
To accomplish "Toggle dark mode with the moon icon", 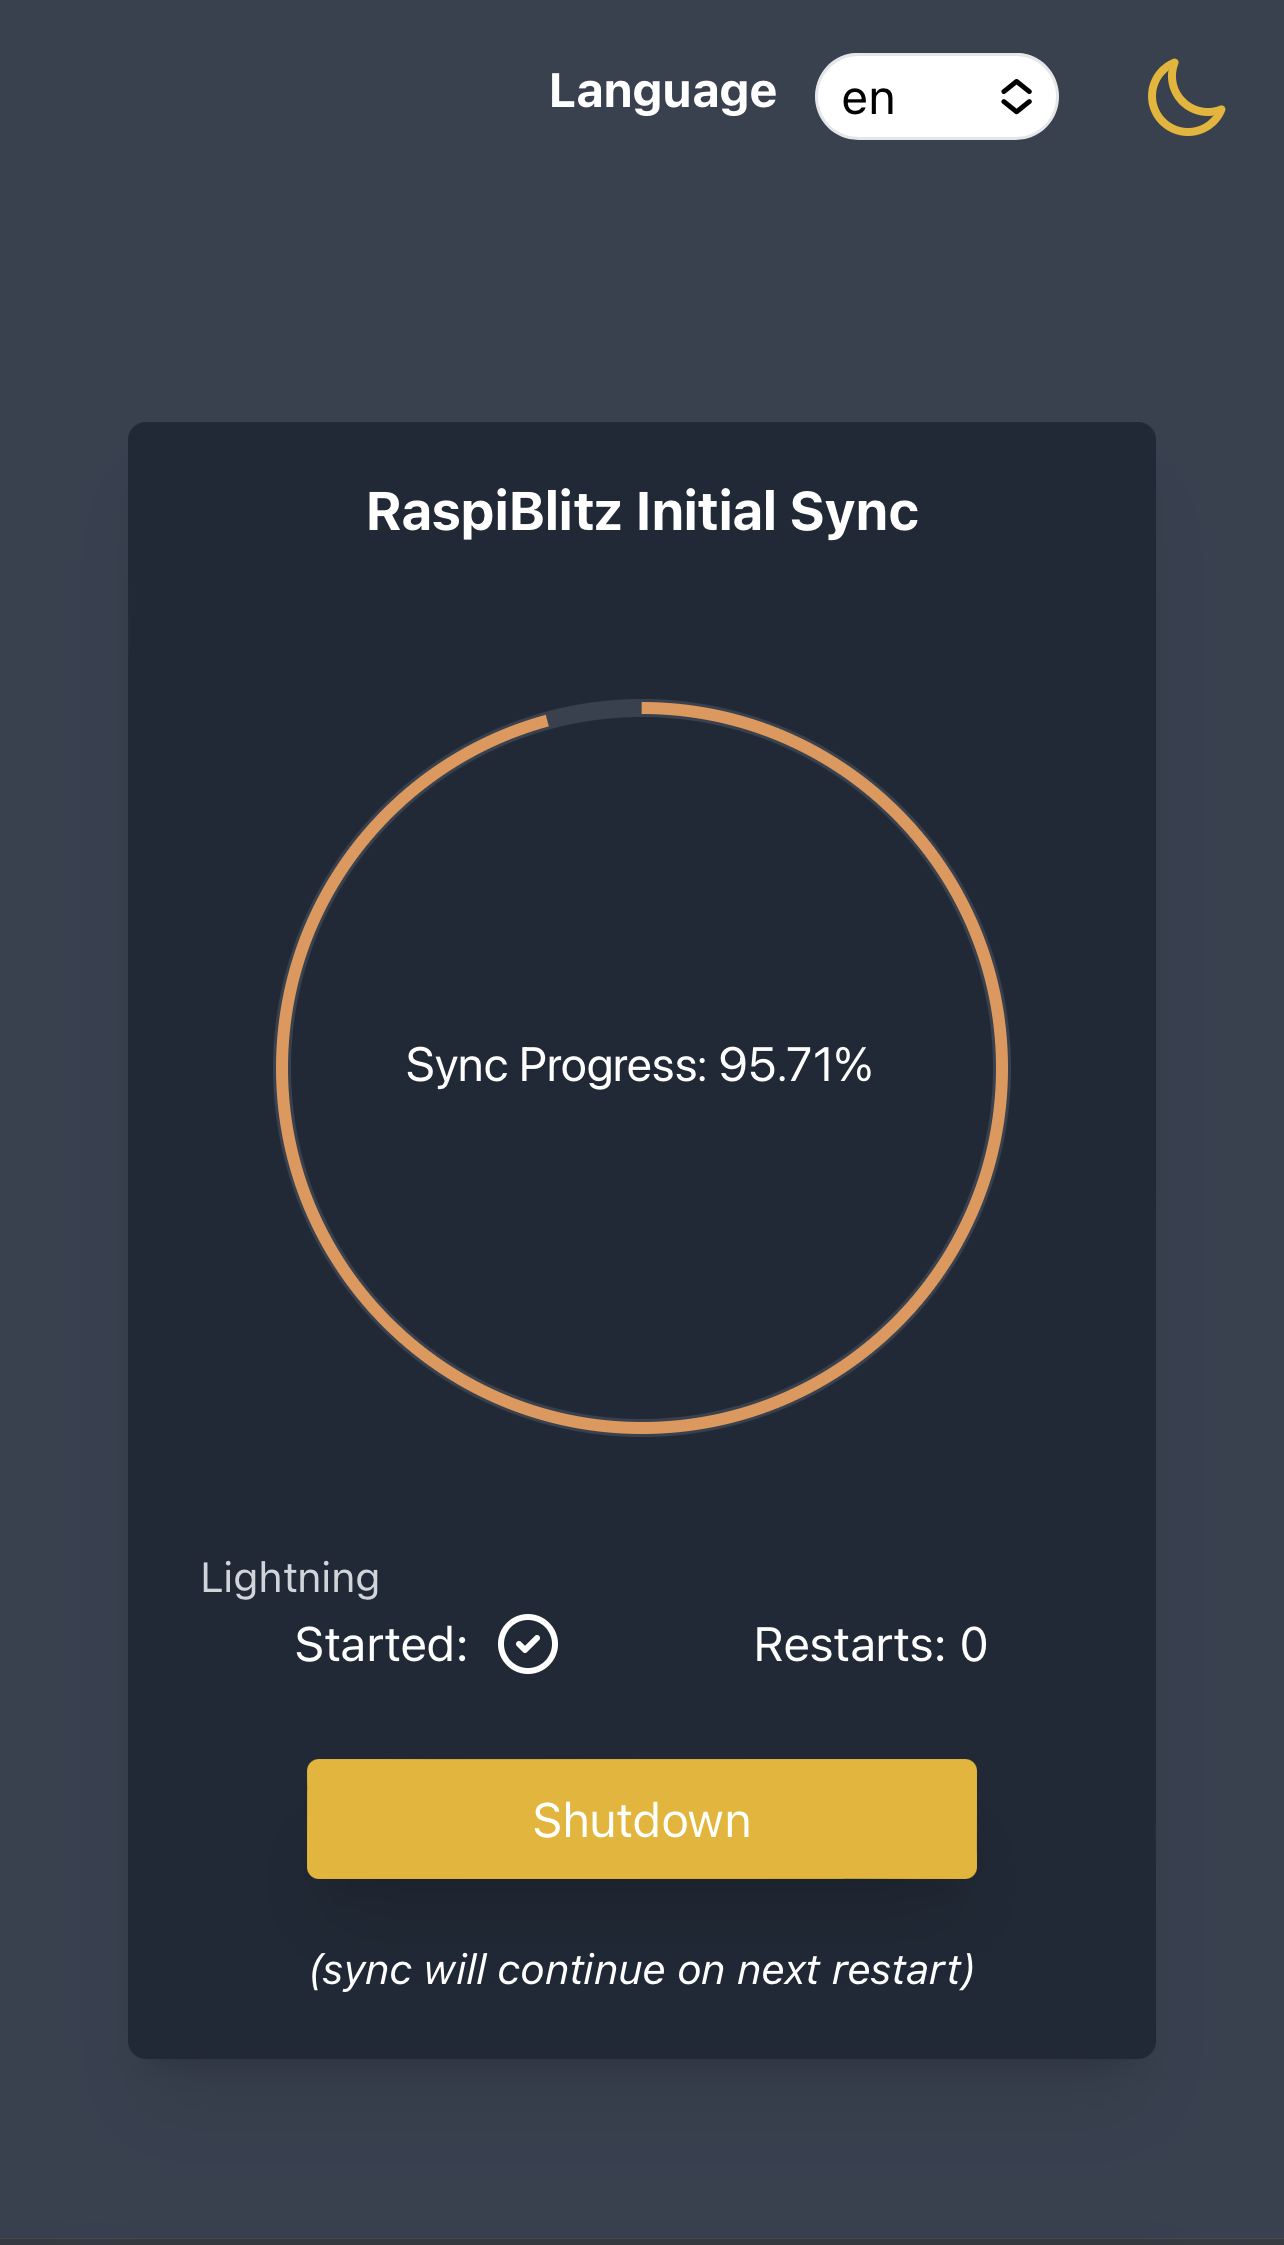I will (1186, 97).
